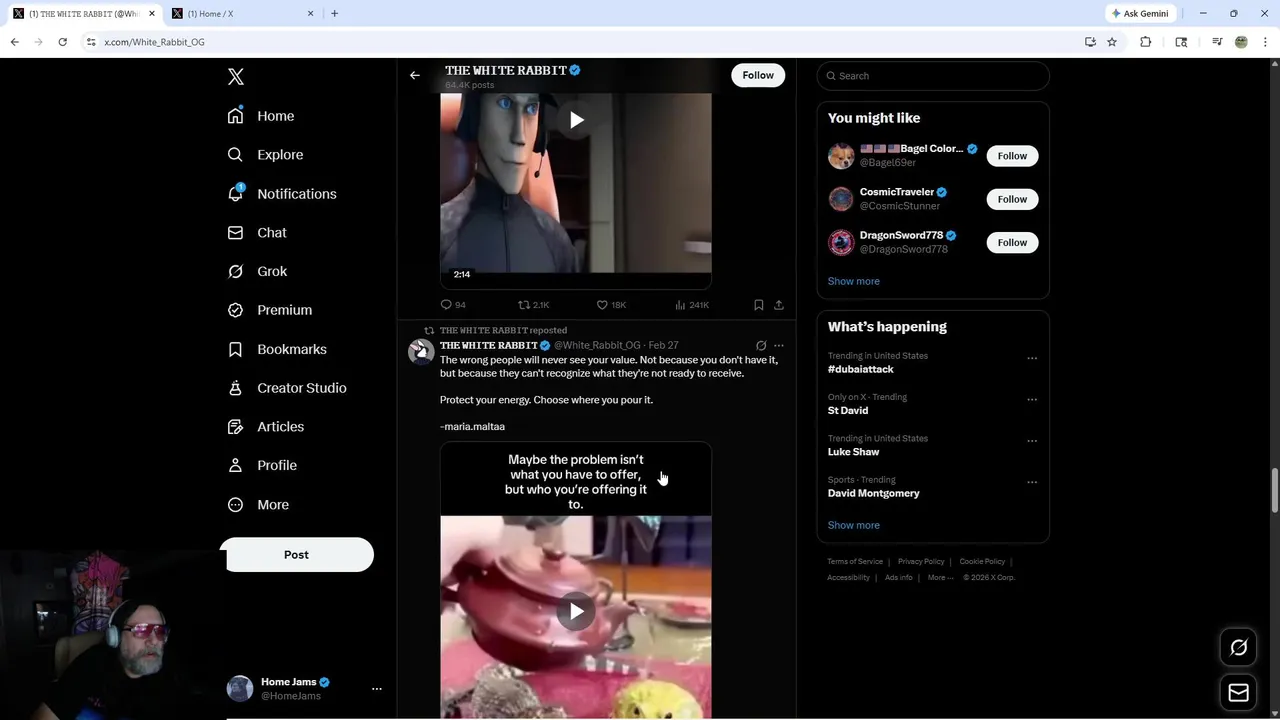This screenshot has width=1280, height=720.
Task: Open CosmicTraveler profile avatar
Action: click(x=841, y=199)
